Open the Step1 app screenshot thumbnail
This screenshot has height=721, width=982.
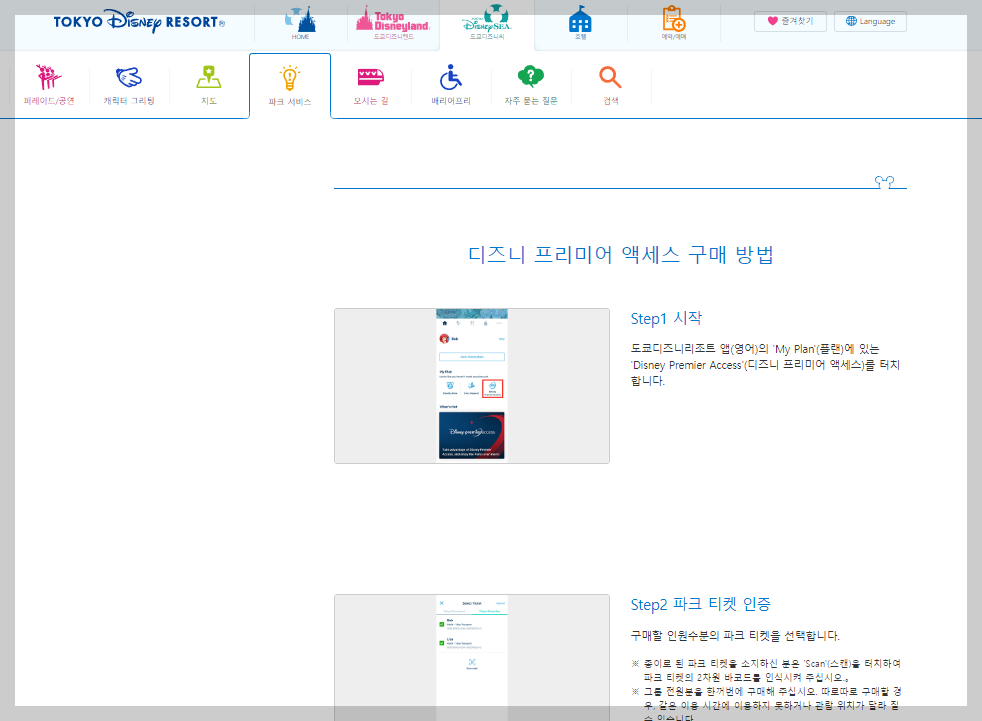[472, 386]
